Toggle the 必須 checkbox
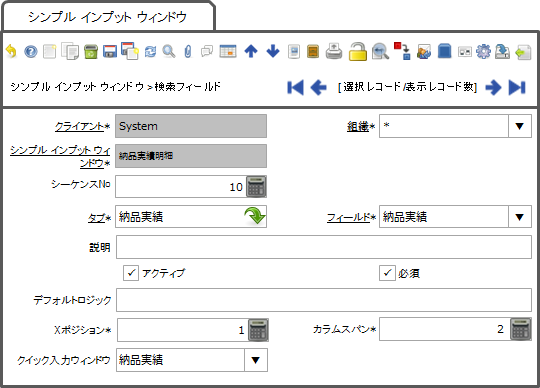The image size is (540, 388). point(387,273)
